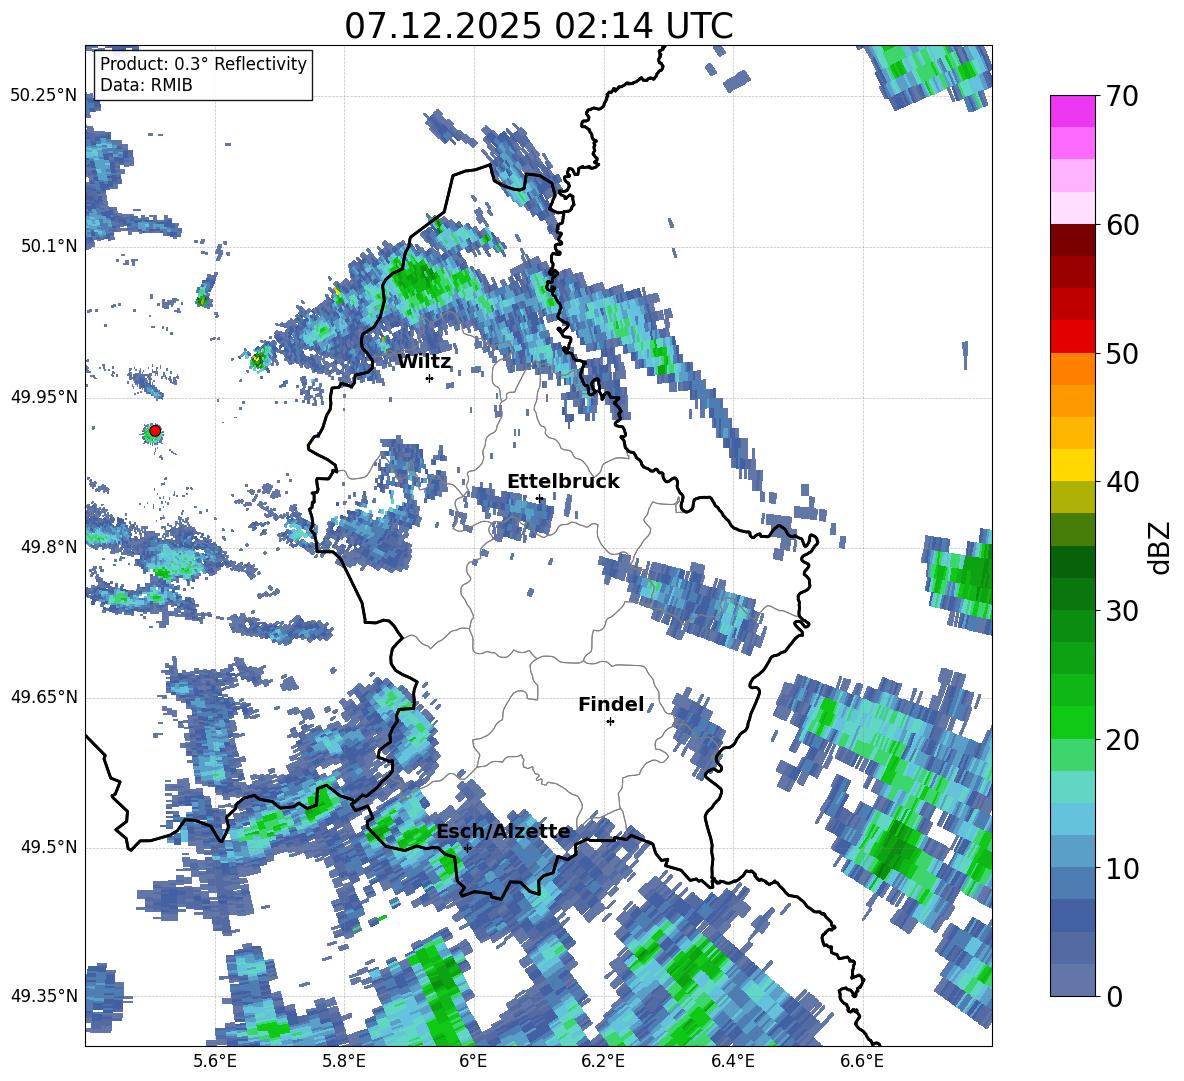The height and width of the screenshot is (1081, 1184).
Task: Click the bright red swatch above 50 dBZ
Action: coord(1072,337)
